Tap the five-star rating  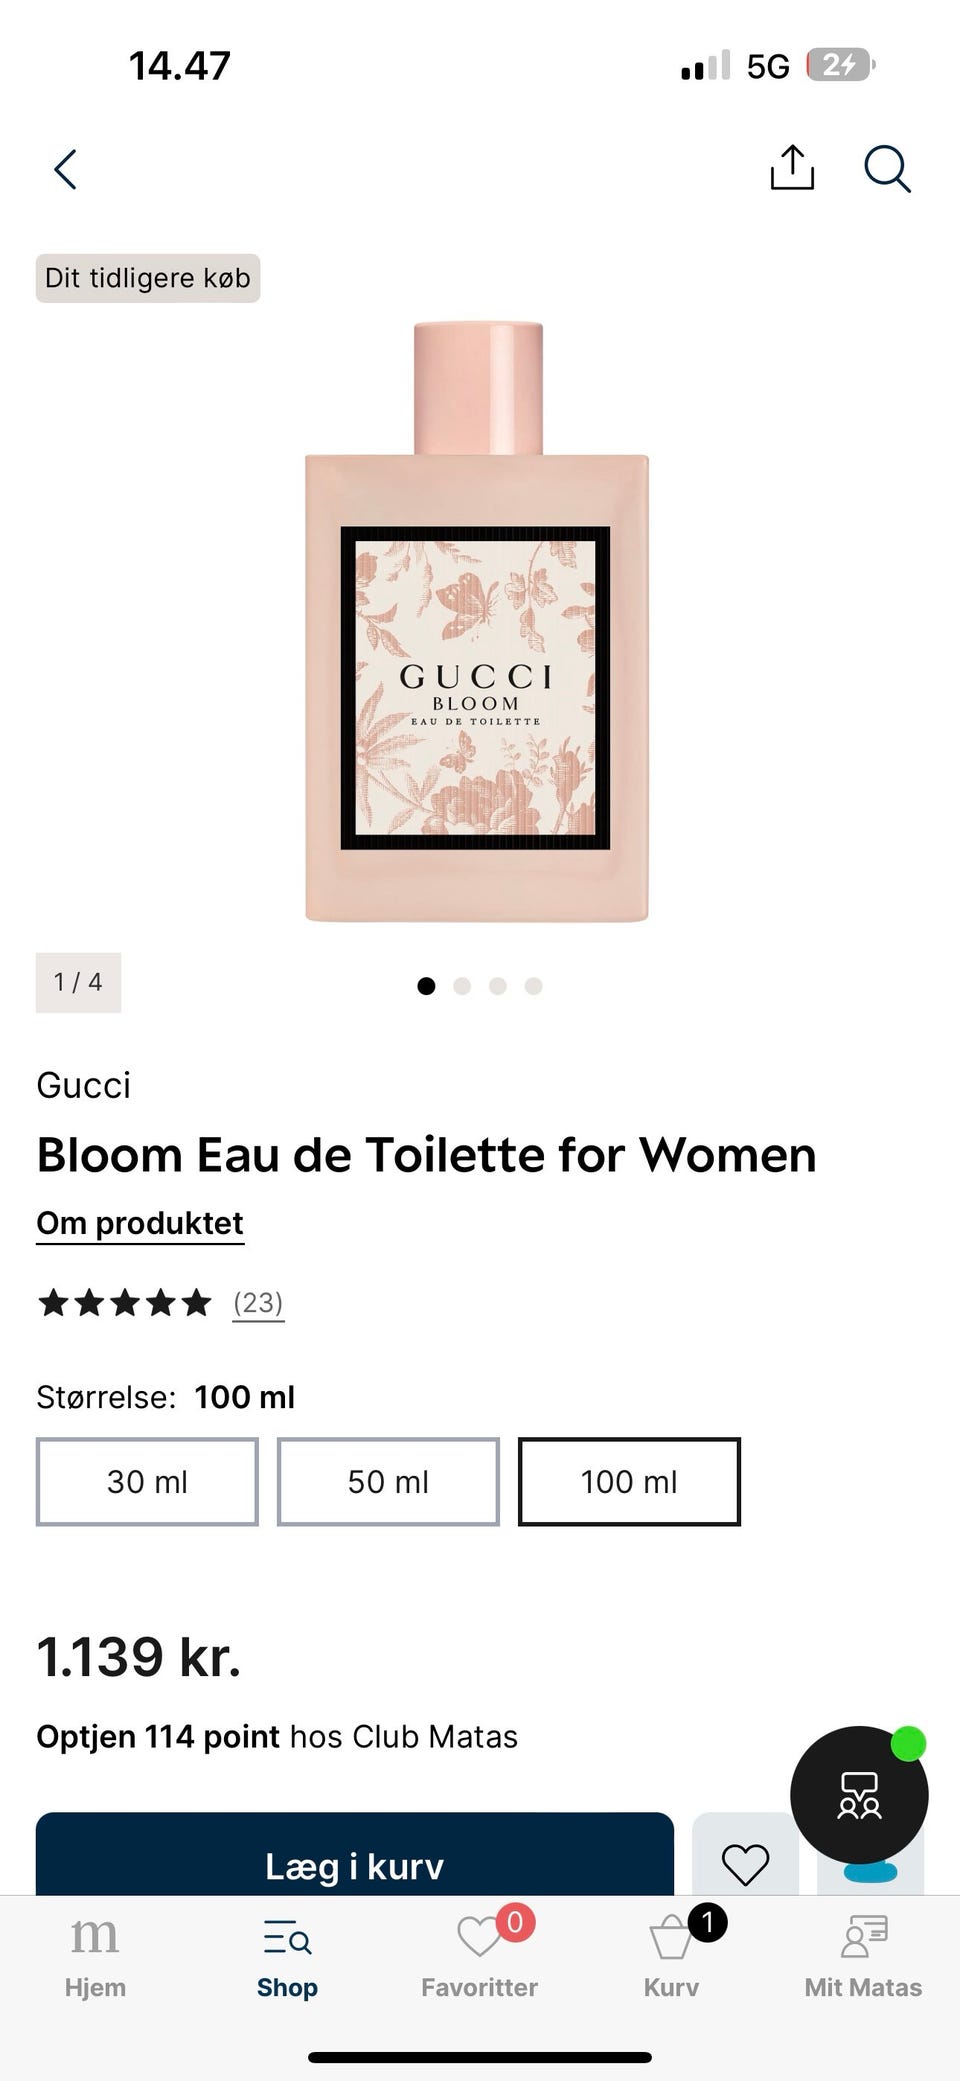[125, 1302]
